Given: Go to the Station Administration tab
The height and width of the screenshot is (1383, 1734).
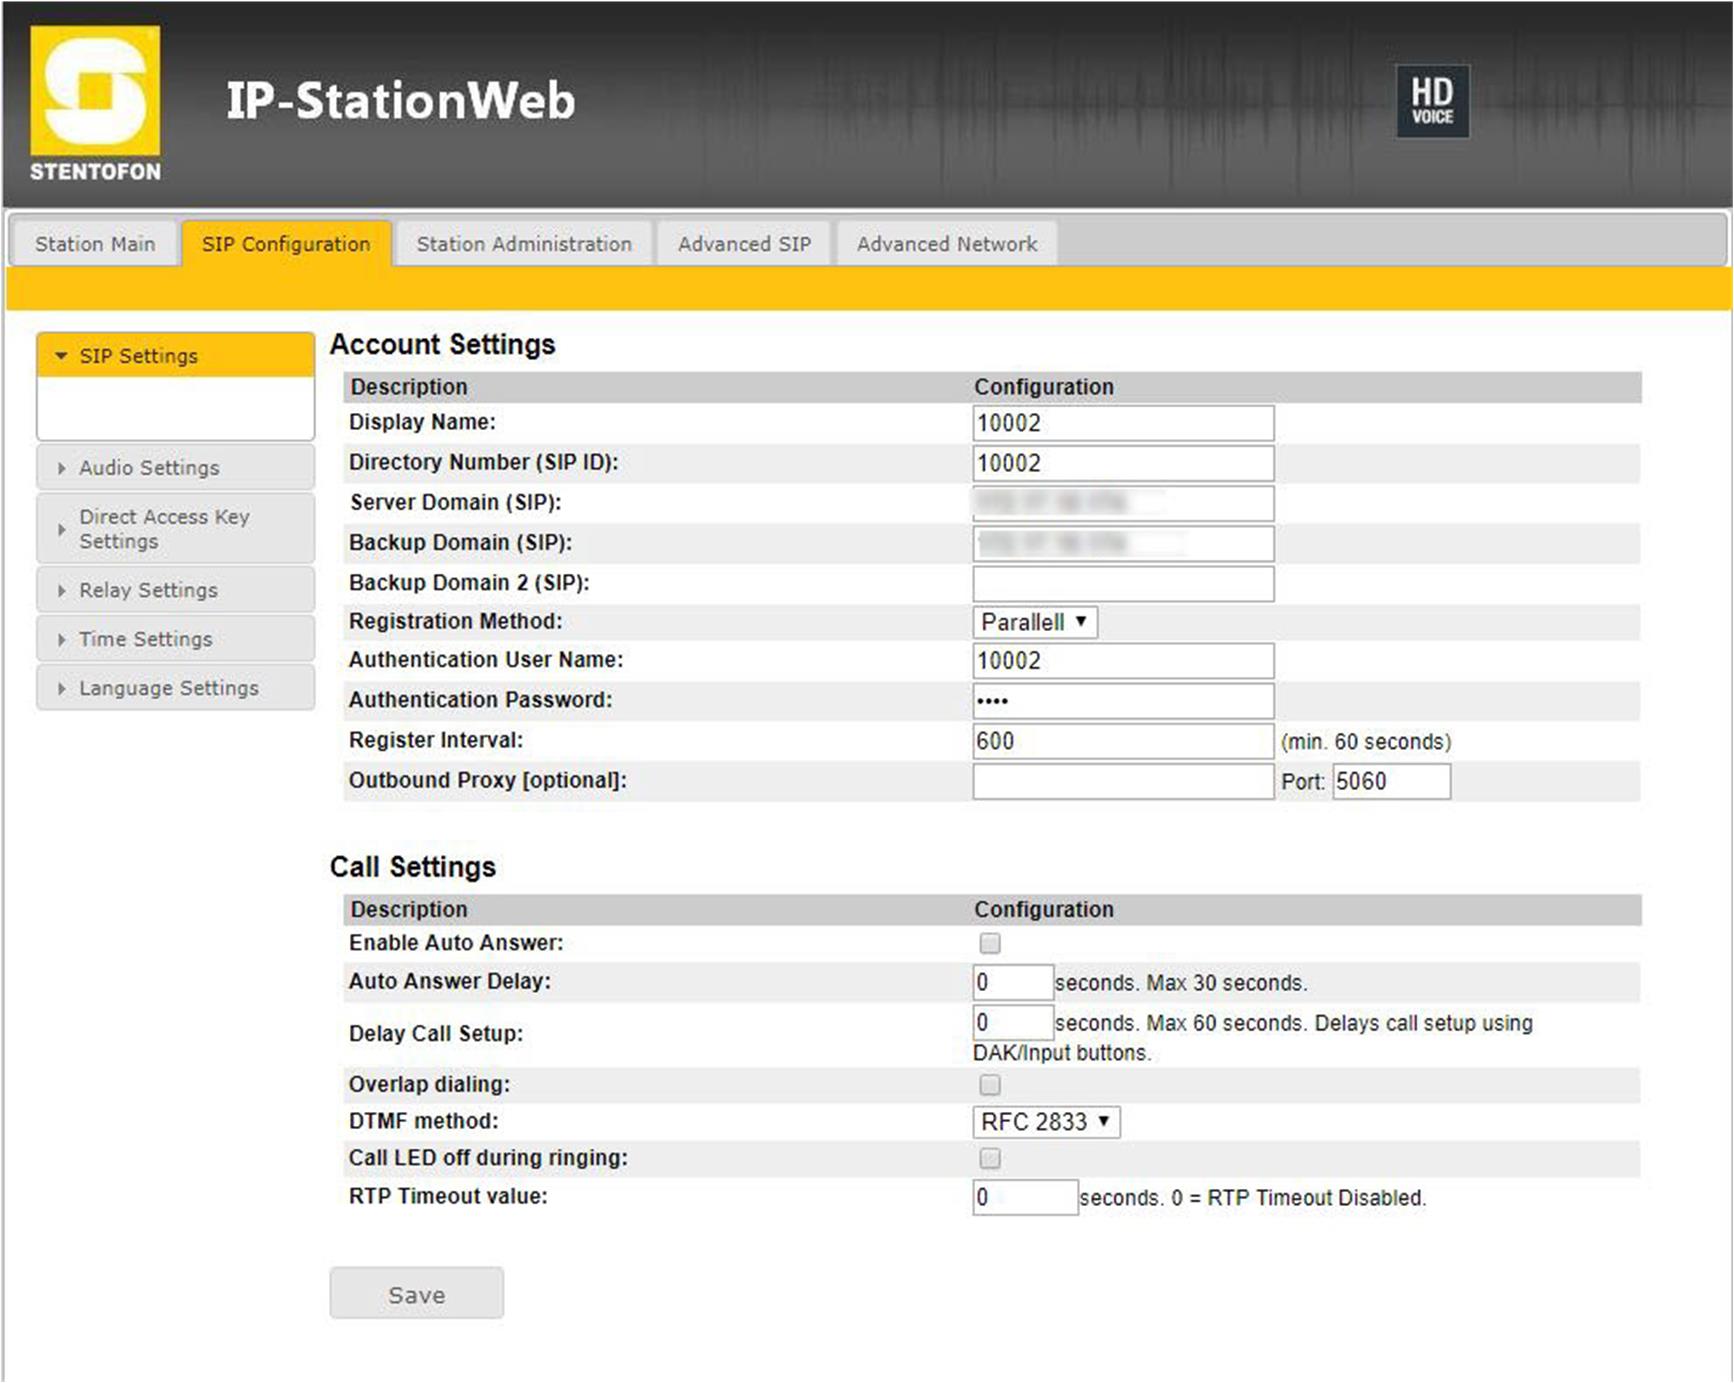Looking at the screenshot, I should tap(524, 244).
